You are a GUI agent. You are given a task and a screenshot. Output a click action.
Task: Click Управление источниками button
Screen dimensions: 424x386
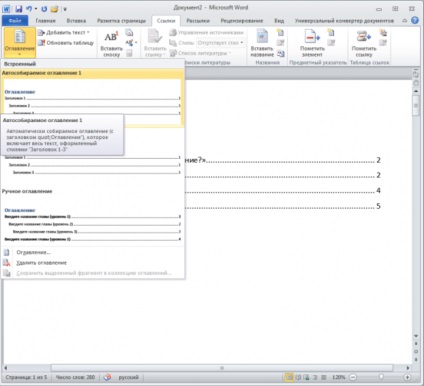[x=207, y=33]
